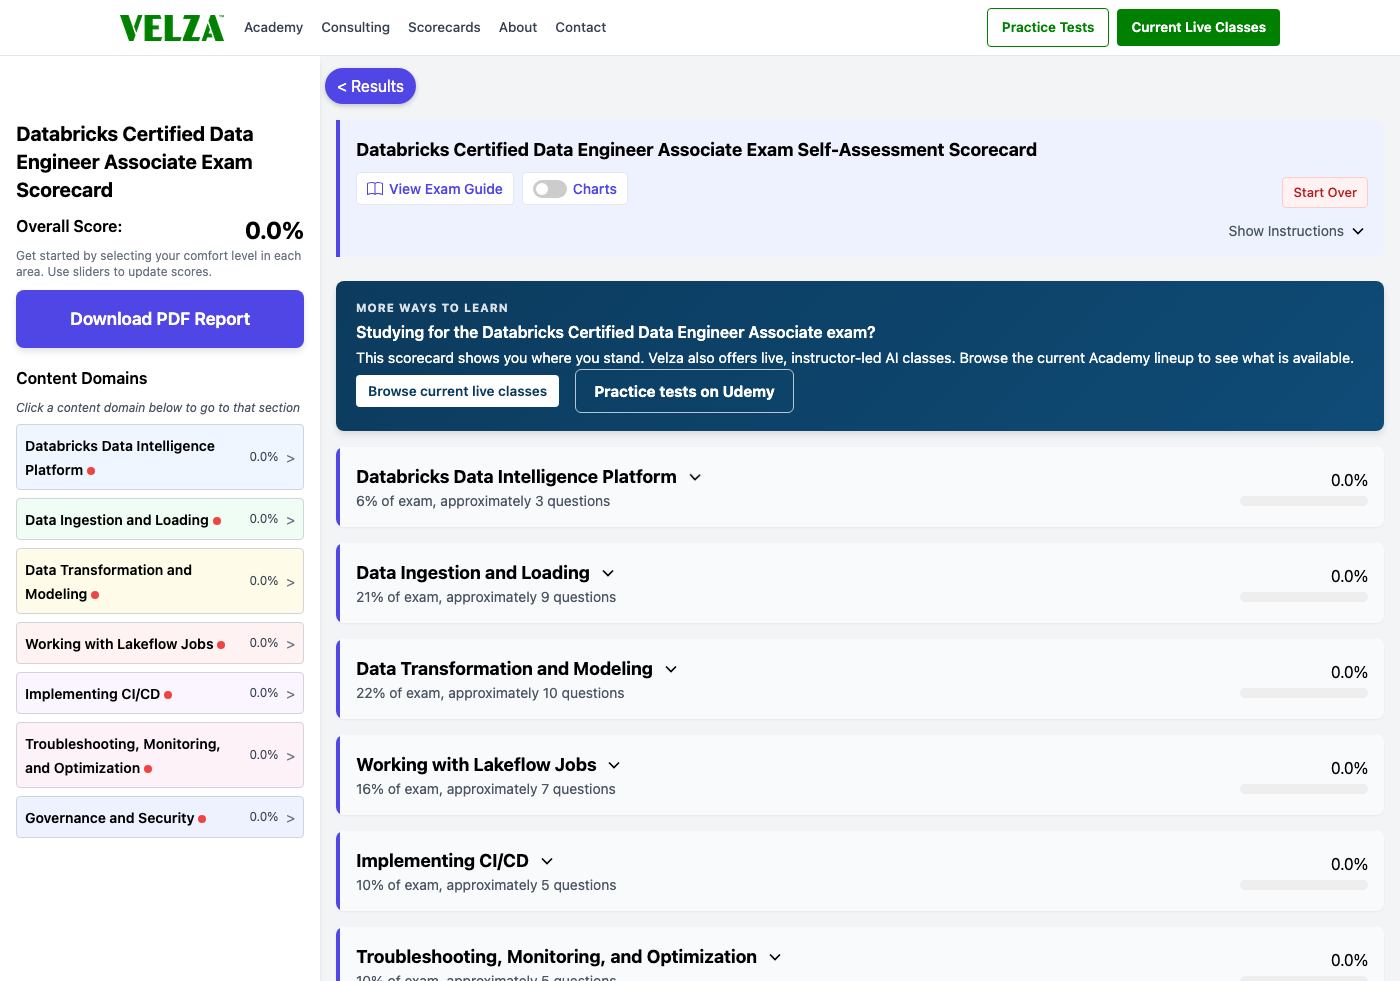Click Browse current live classes
This screenshot has height=981, width=1400.
point(457,391)
